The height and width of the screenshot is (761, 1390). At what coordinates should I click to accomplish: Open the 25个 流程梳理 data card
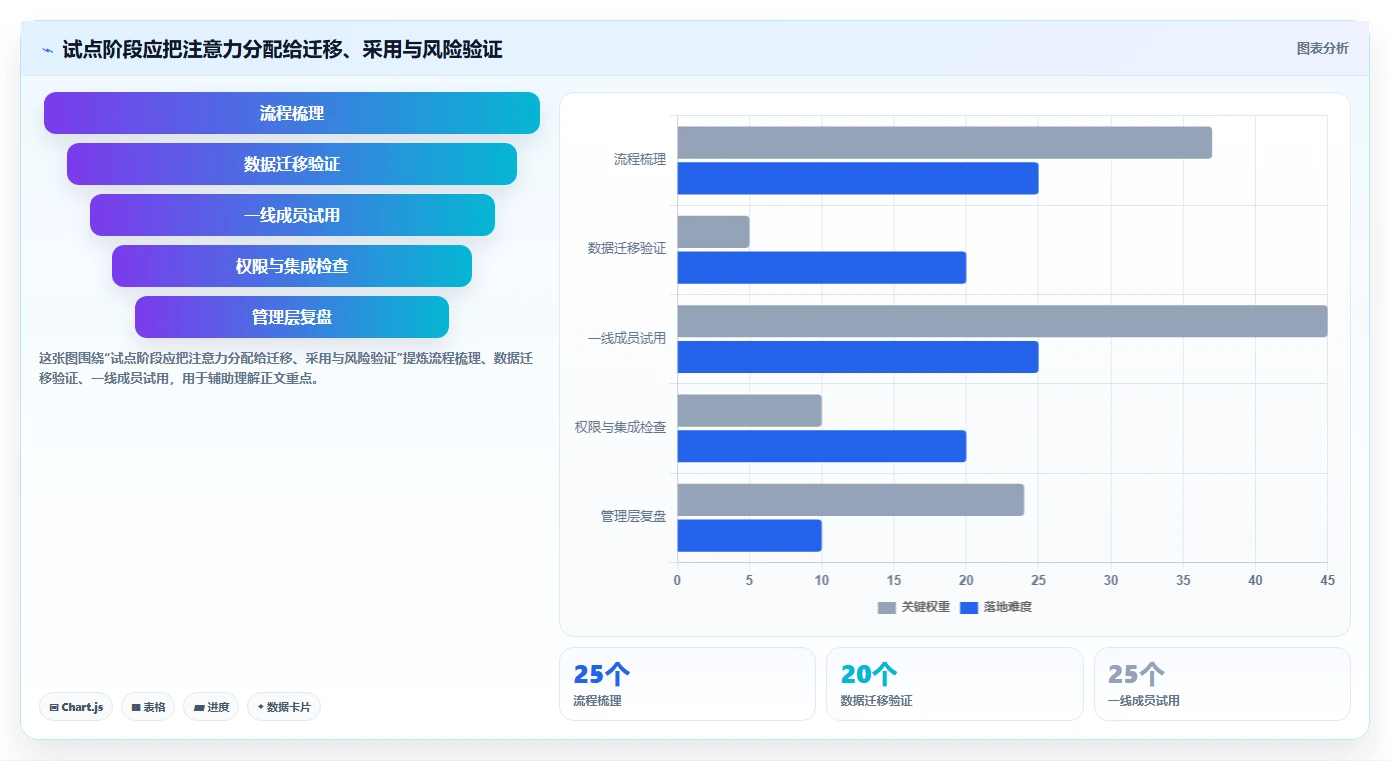(x=687, y=684)
